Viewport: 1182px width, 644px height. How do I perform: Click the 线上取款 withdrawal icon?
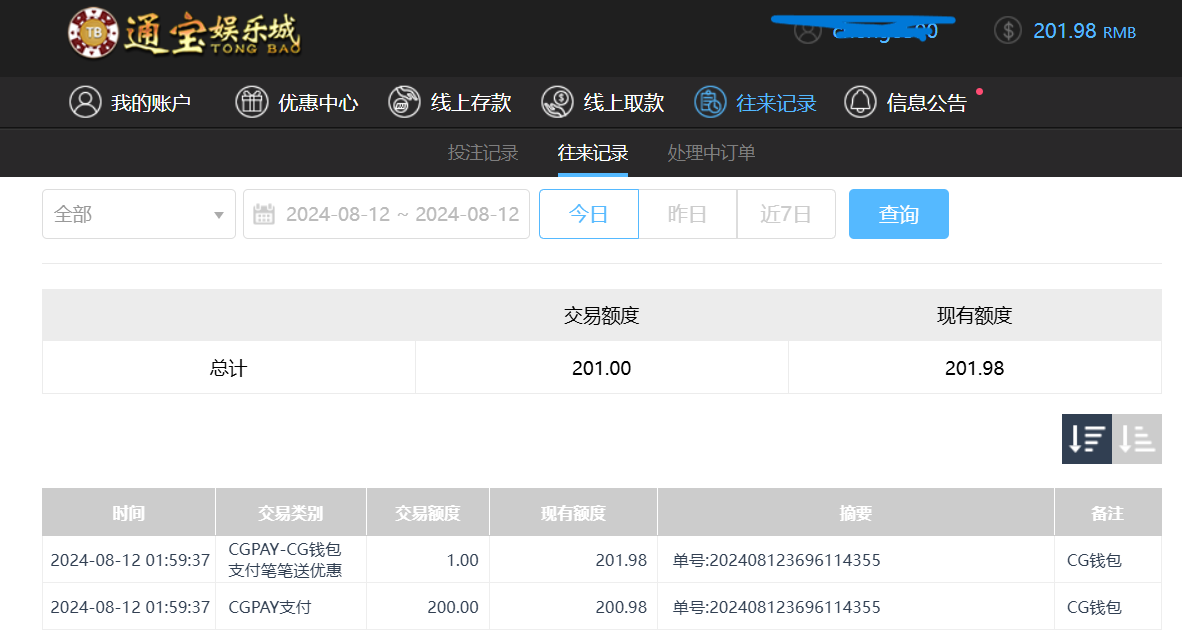pyautogui.click(x=557, y=102)
